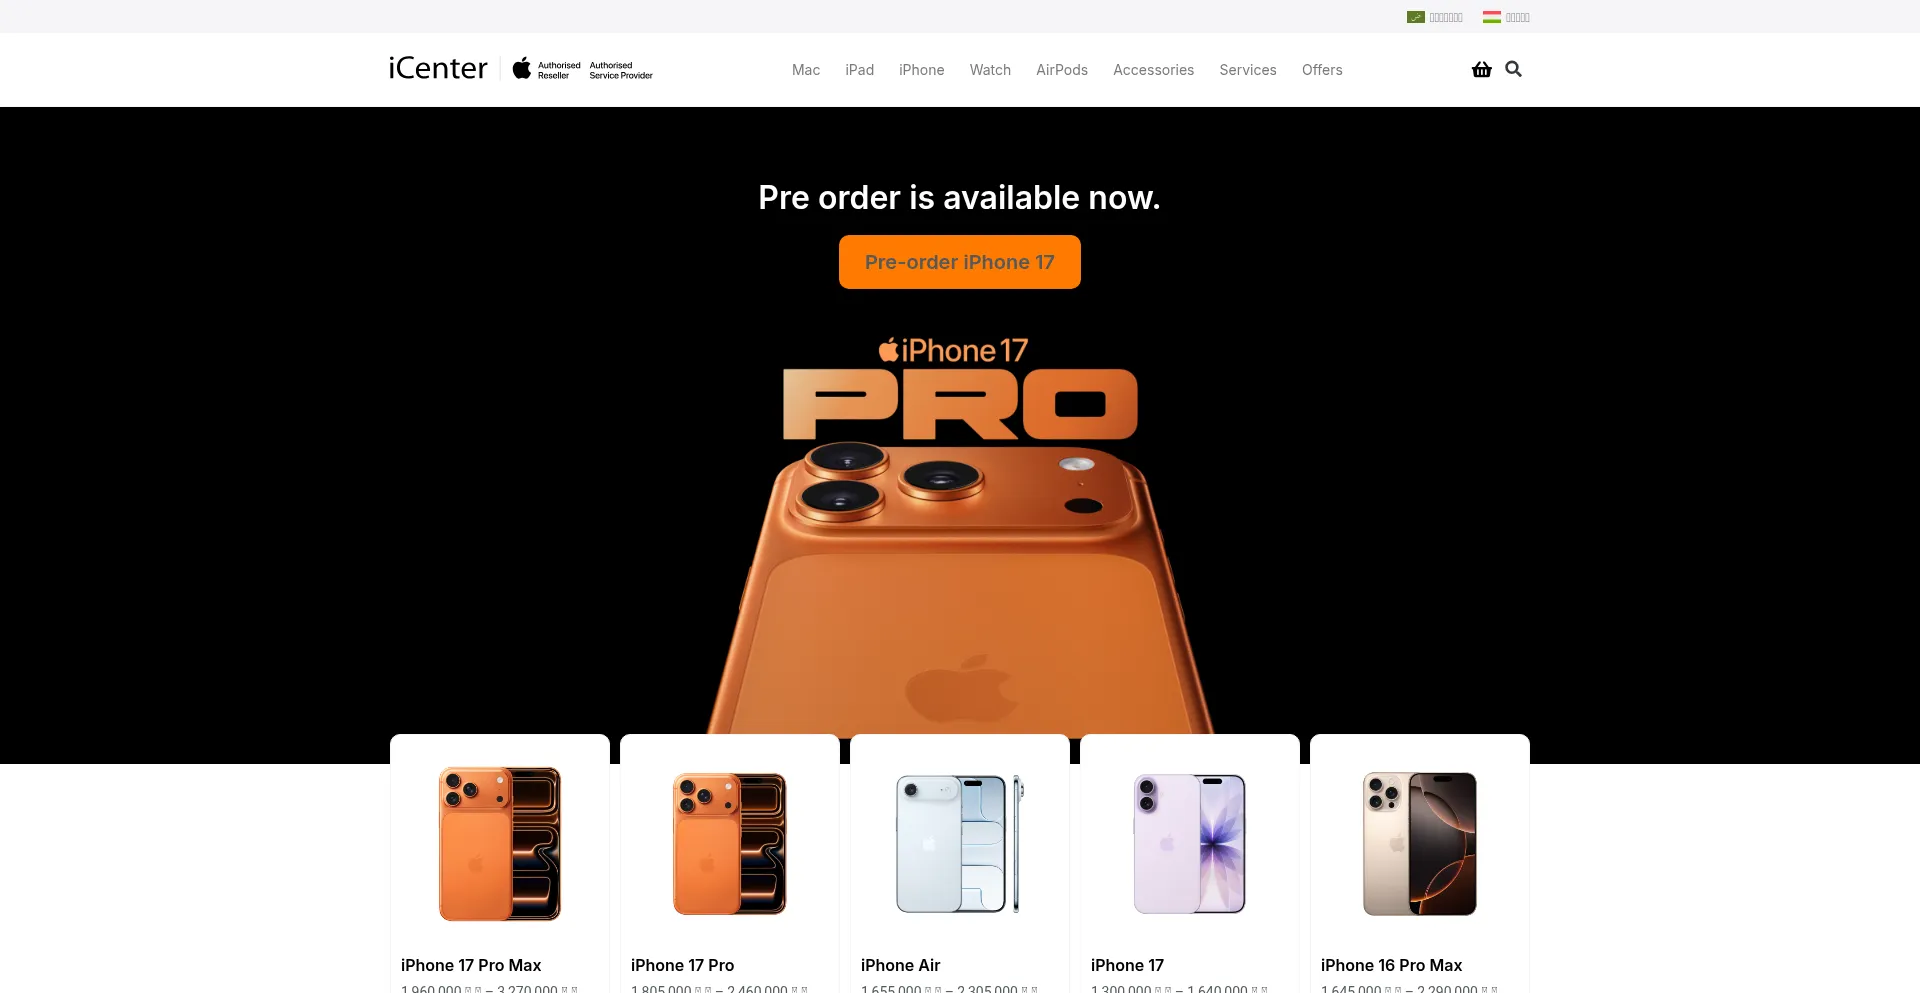Select the green flag language option

pyautogui.click(x=1435, y=17)
